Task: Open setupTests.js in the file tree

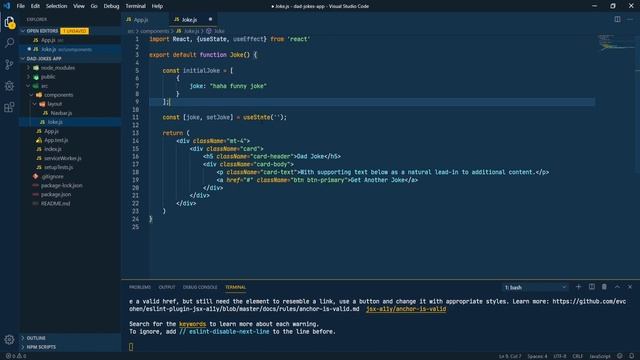Action: 58,167
